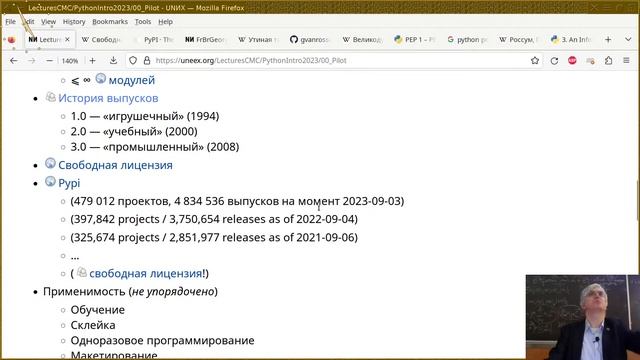
Task: Open the Tools menu
Action: (x=143, y=22)
